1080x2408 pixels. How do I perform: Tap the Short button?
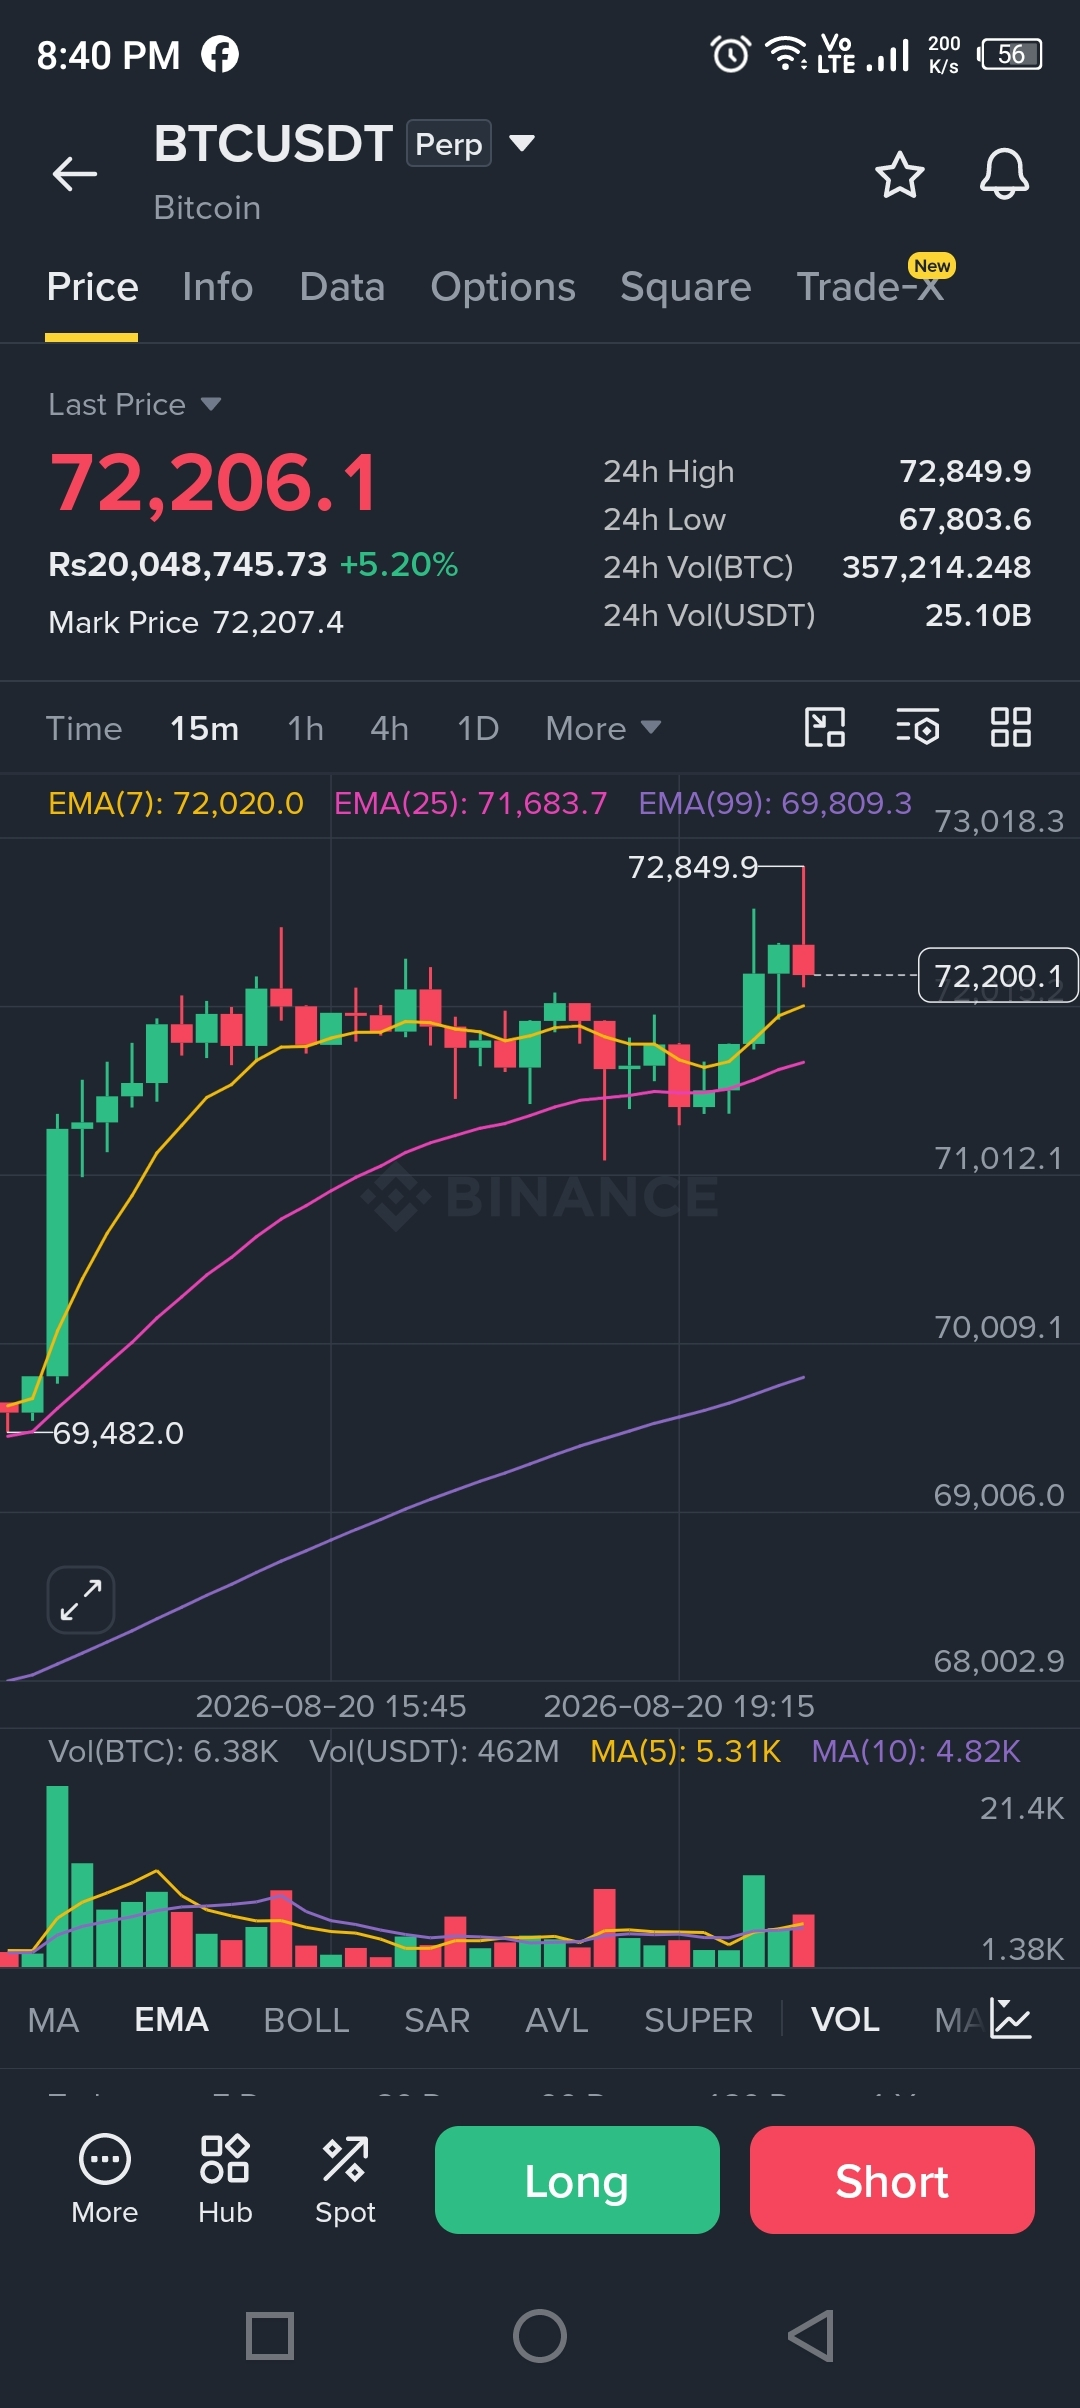892,2180
